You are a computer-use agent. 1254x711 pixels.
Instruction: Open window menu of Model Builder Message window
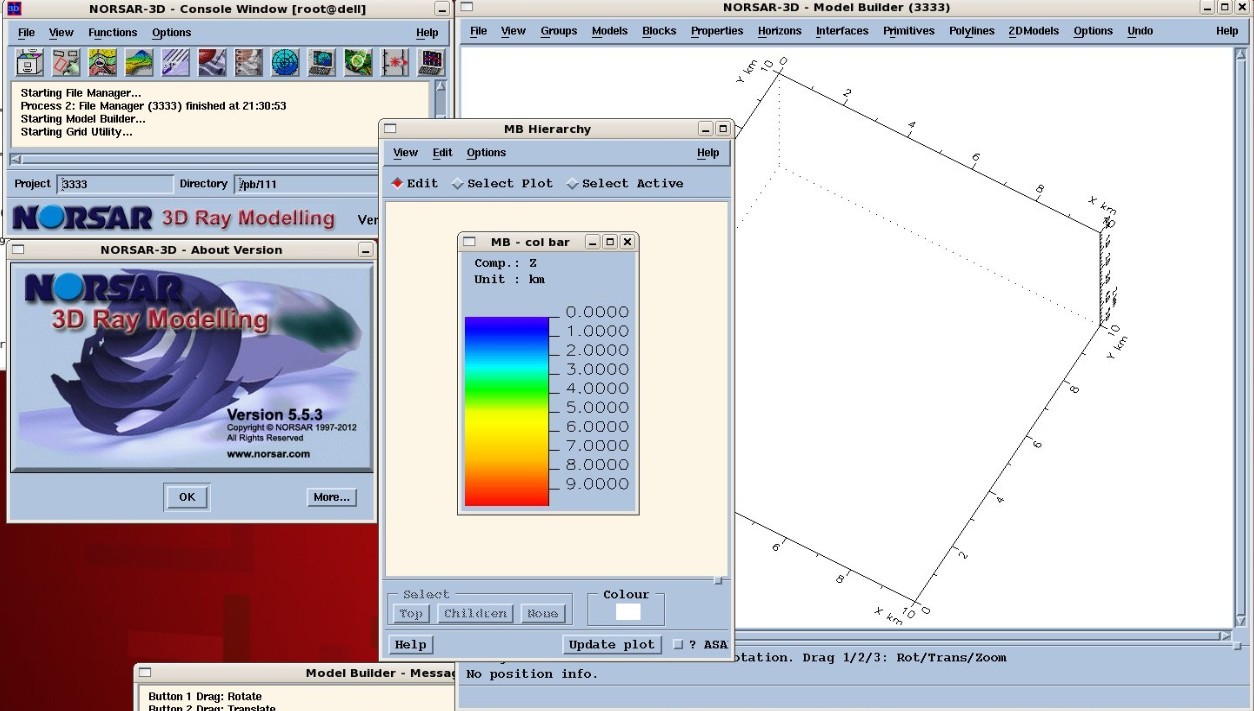145,673
